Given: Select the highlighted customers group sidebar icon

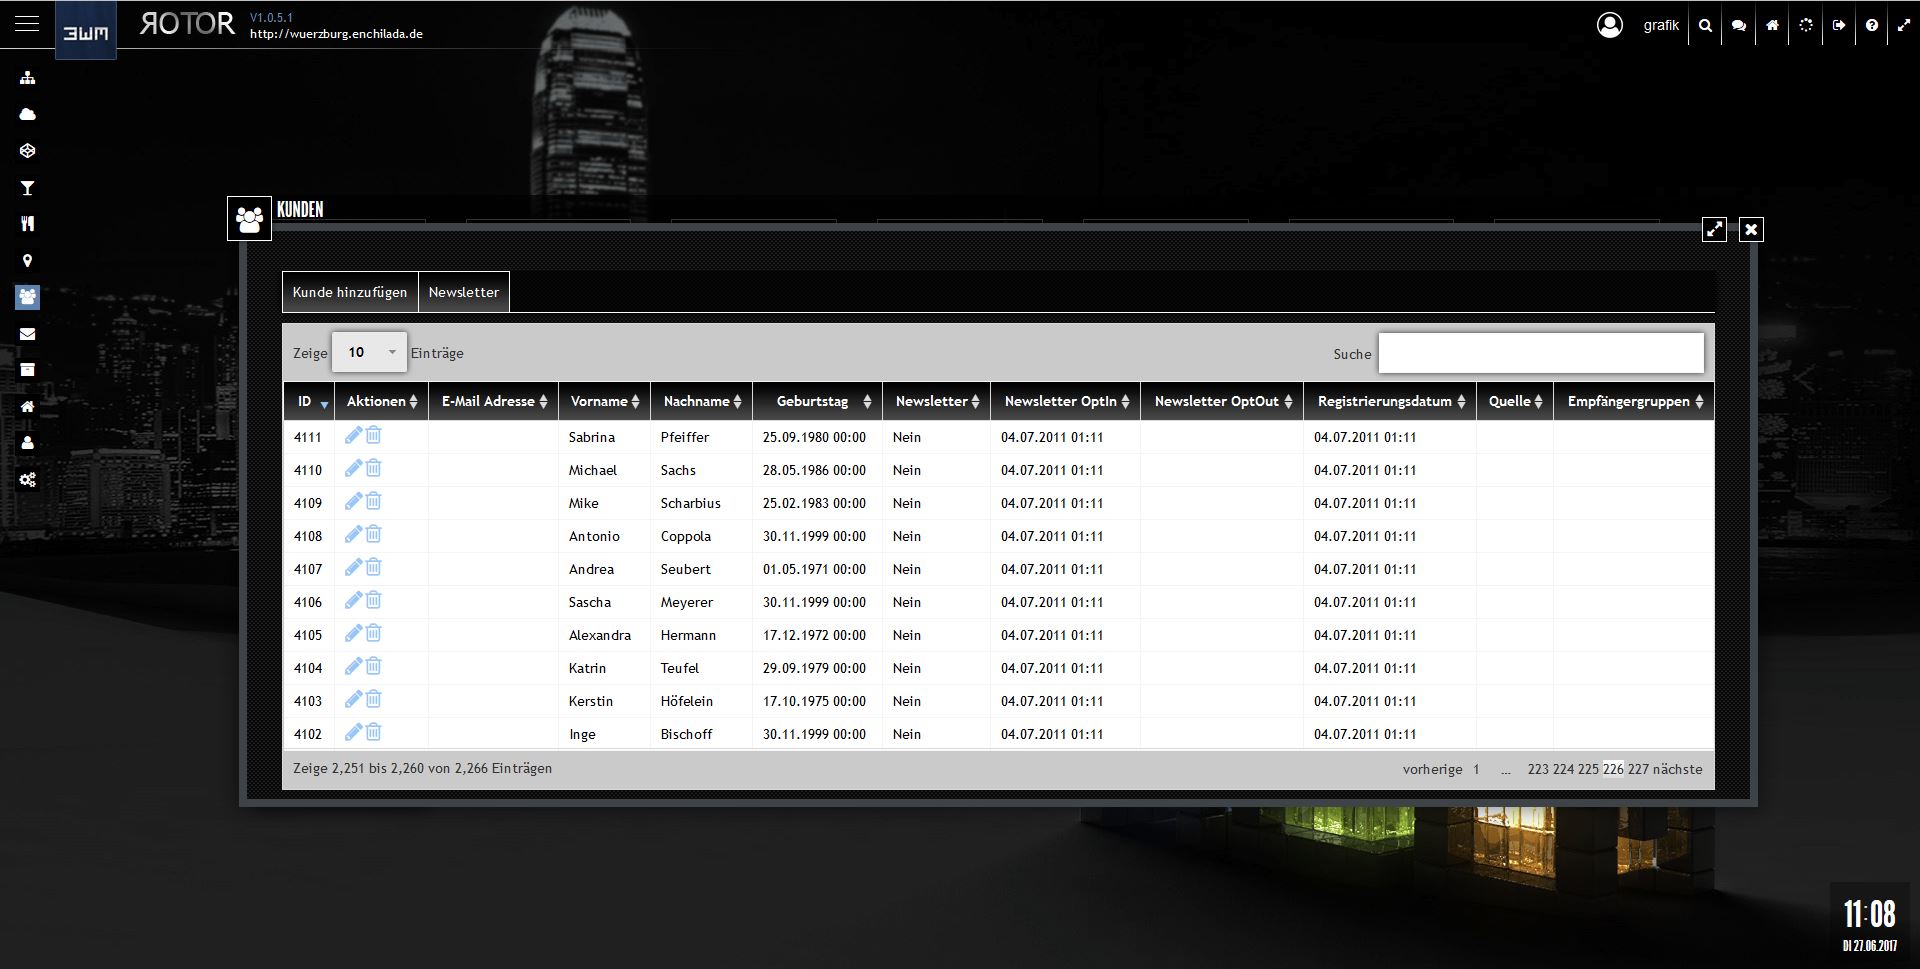Looking at the screenshot, I should pyautogui.click(x=27, y=297).
